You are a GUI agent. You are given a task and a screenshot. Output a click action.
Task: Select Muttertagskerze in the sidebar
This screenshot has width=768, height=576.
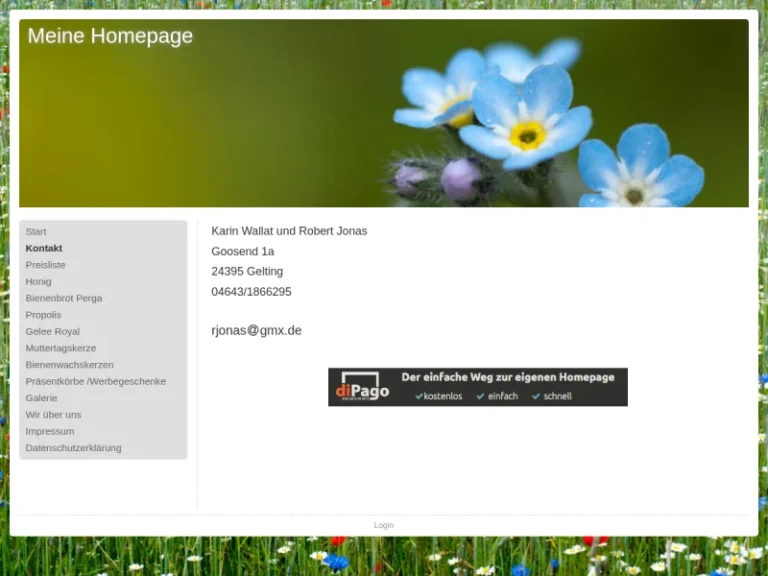tap(61, 348)
